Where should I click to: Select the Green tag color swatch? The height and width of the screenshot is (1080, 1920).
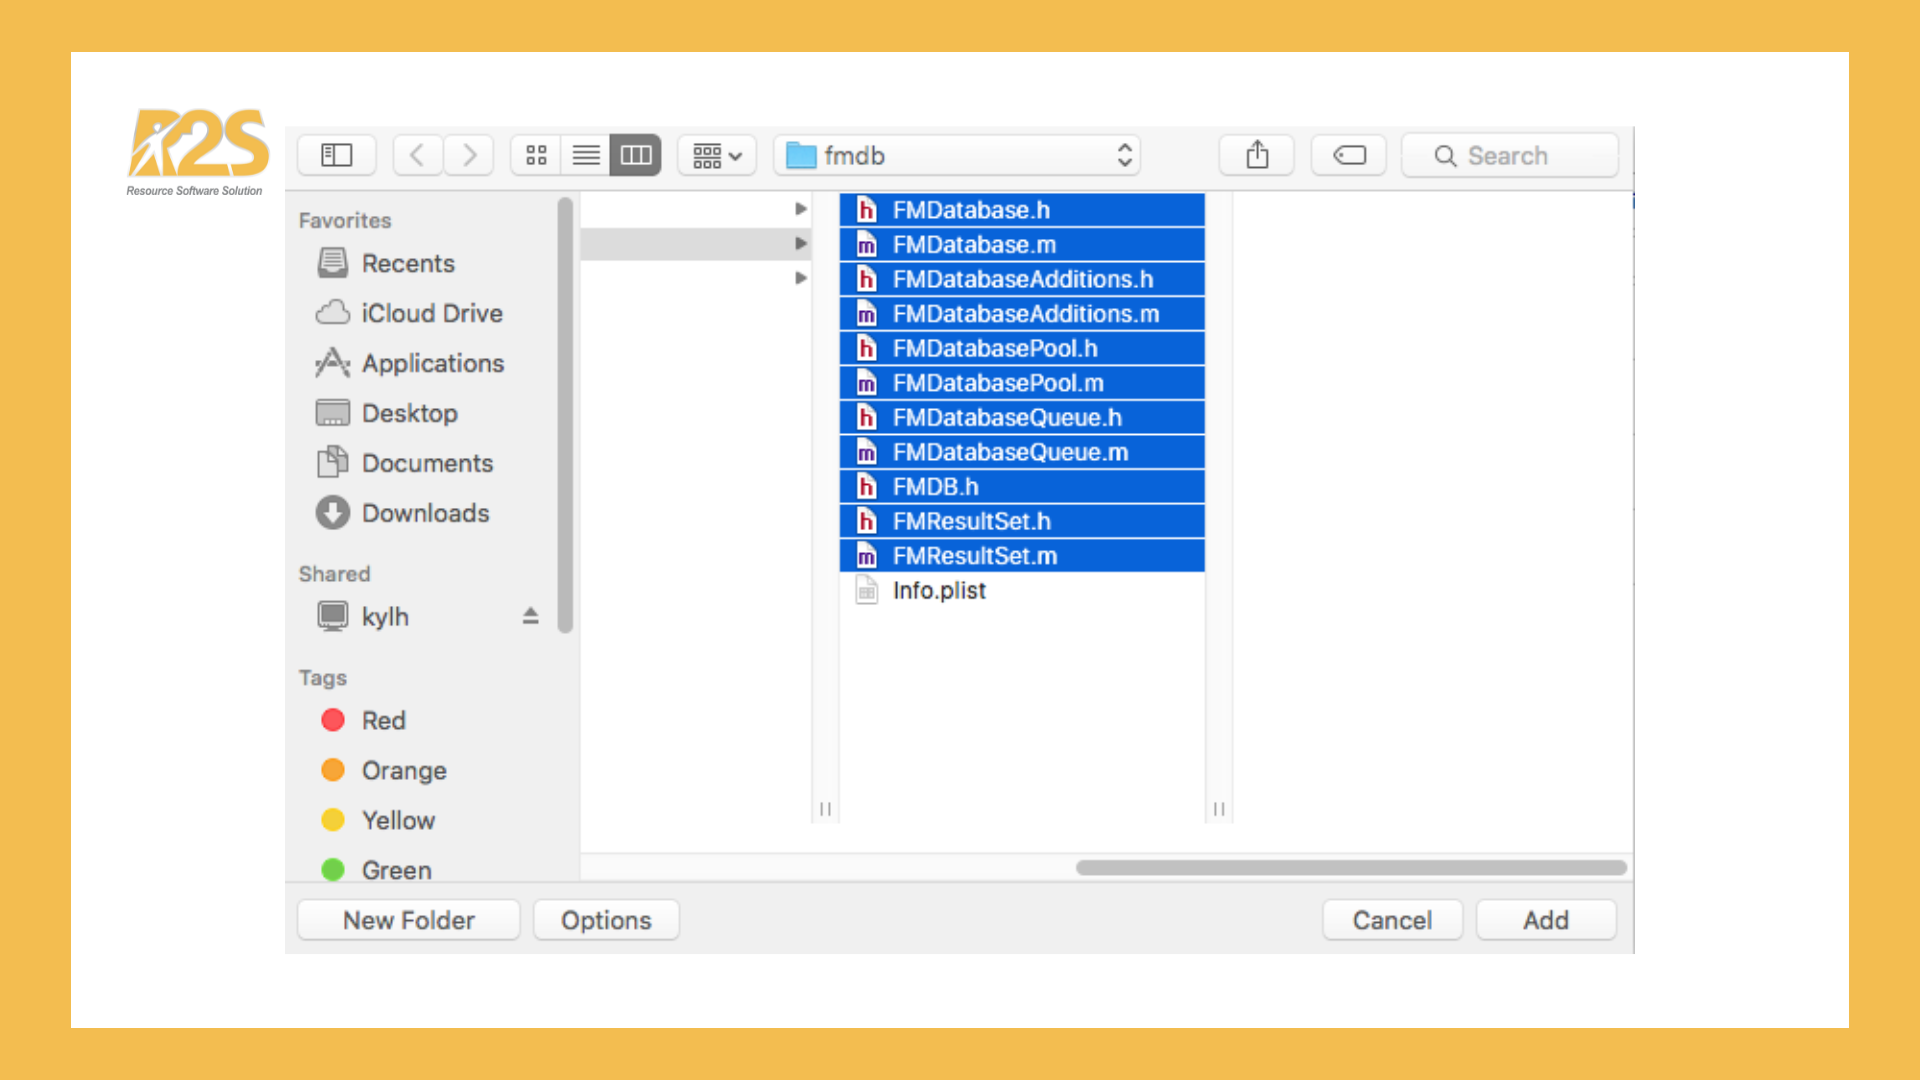coord(333,869)
